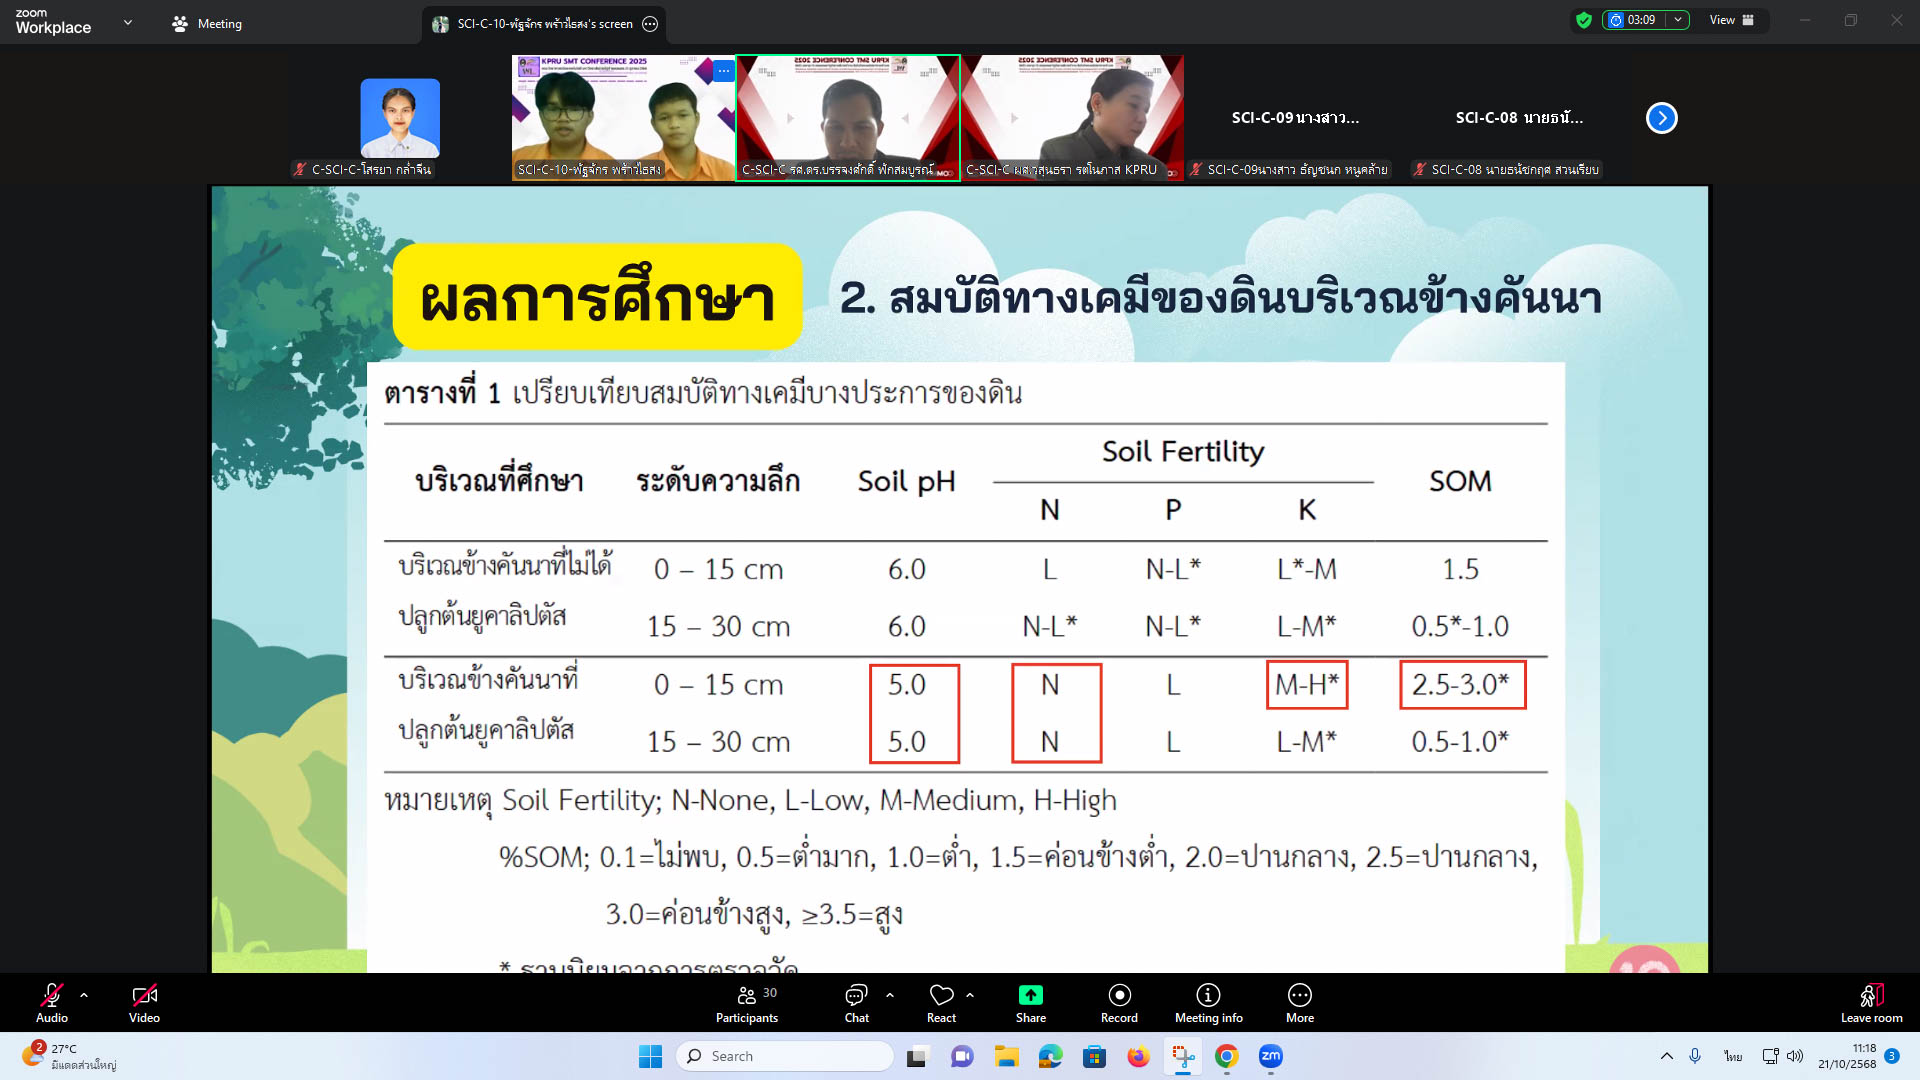Open the View layout menu

[x=1731, y=20]
